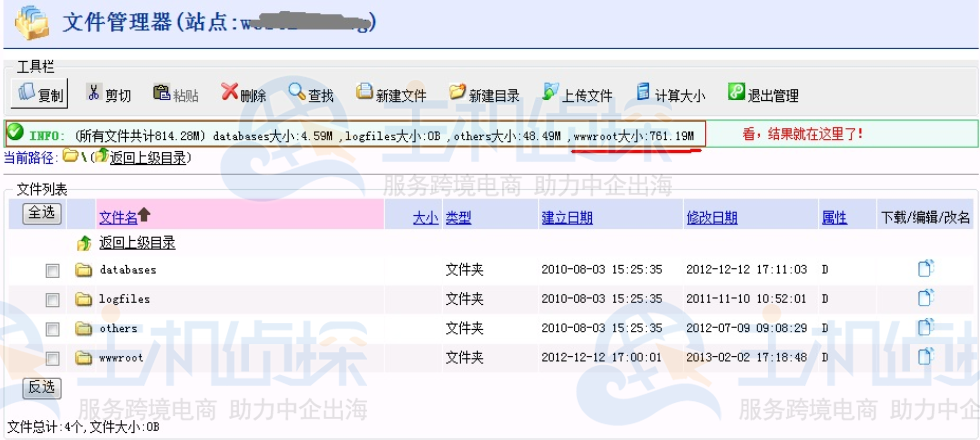This screenshot has height=440, width=980.
Task: Click the rename icon for wwwroot row
Action: [x=926, y=356]
